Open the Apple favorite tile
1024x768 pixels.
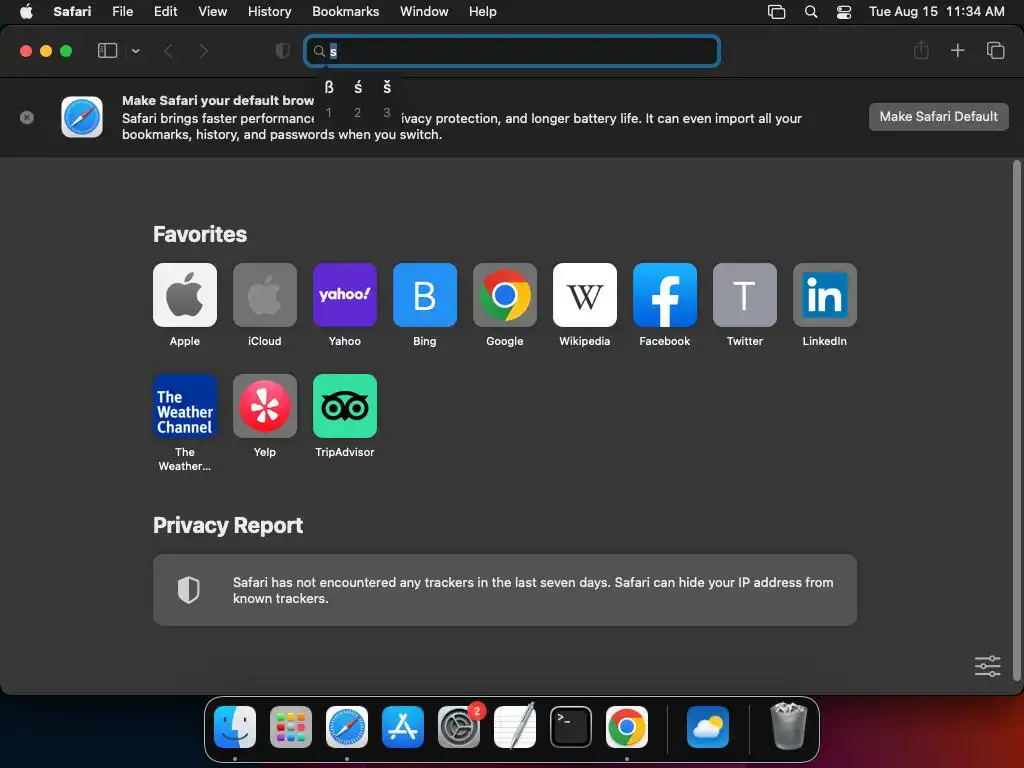tap(185, 295)
